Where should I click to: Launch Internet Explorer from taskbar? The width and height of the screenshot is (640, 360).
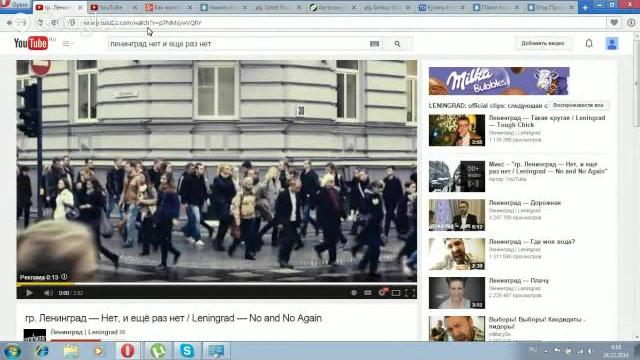[42, 351]
